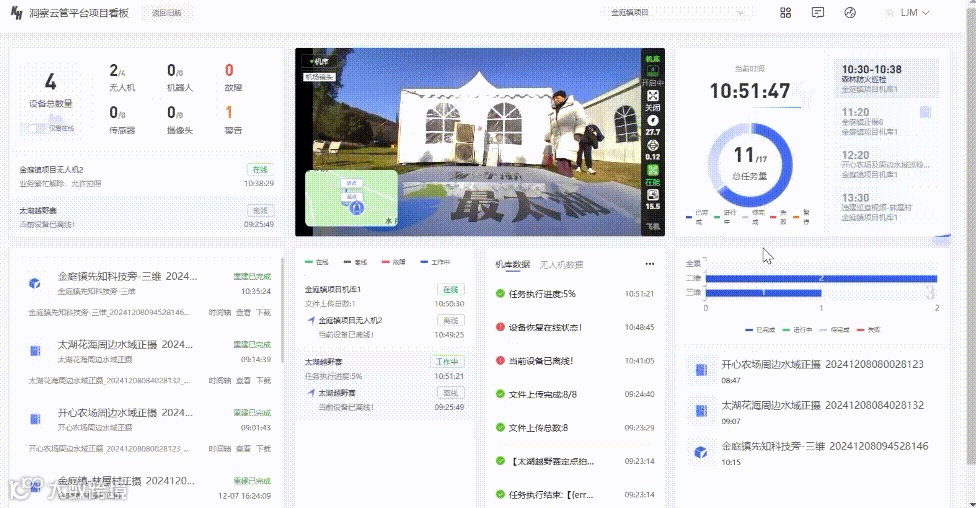Select the 12:20 开心农场 schedule item
This screenshot has width=976, height=508.
pos(886,164)
